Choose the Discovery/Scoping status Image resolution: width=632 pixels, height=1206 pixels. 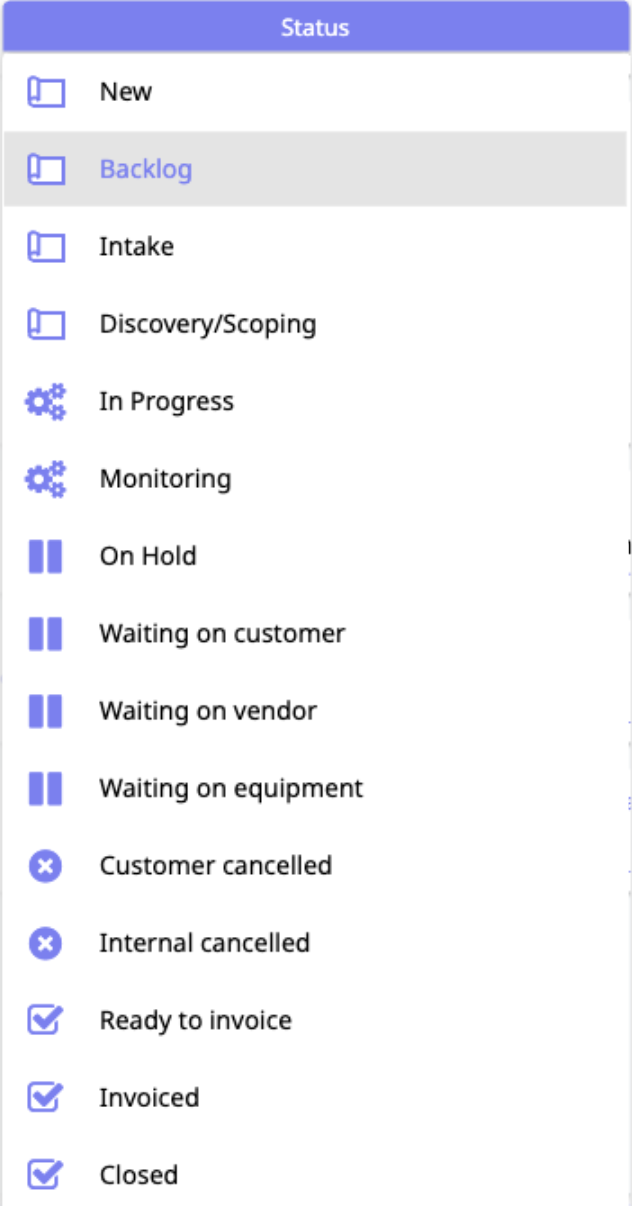[x=208, y=324]
